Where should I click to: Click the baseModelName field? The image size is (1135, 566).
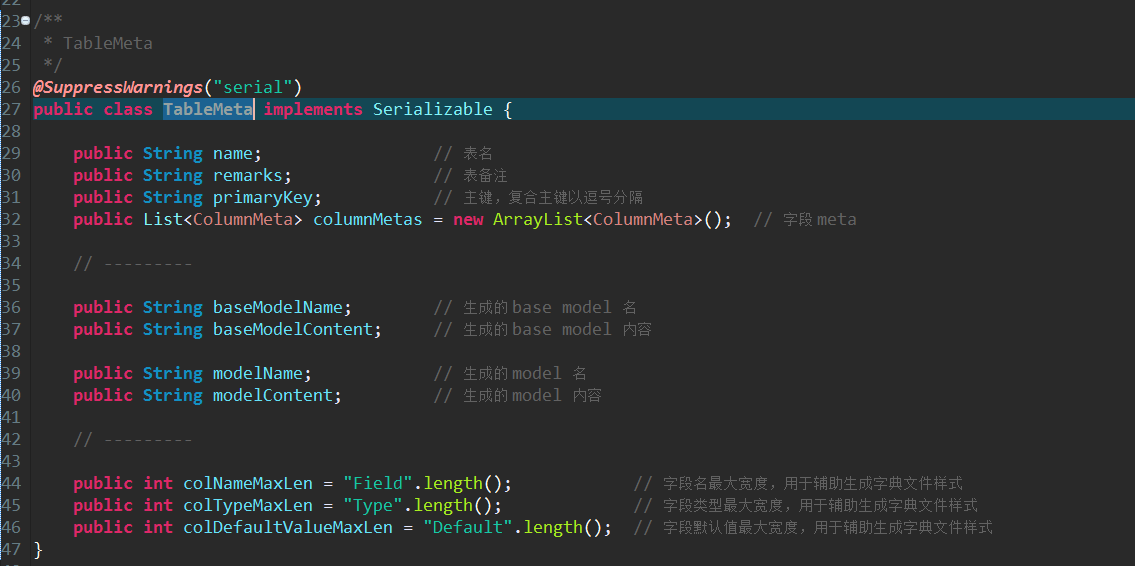click(x=277, y=307)
